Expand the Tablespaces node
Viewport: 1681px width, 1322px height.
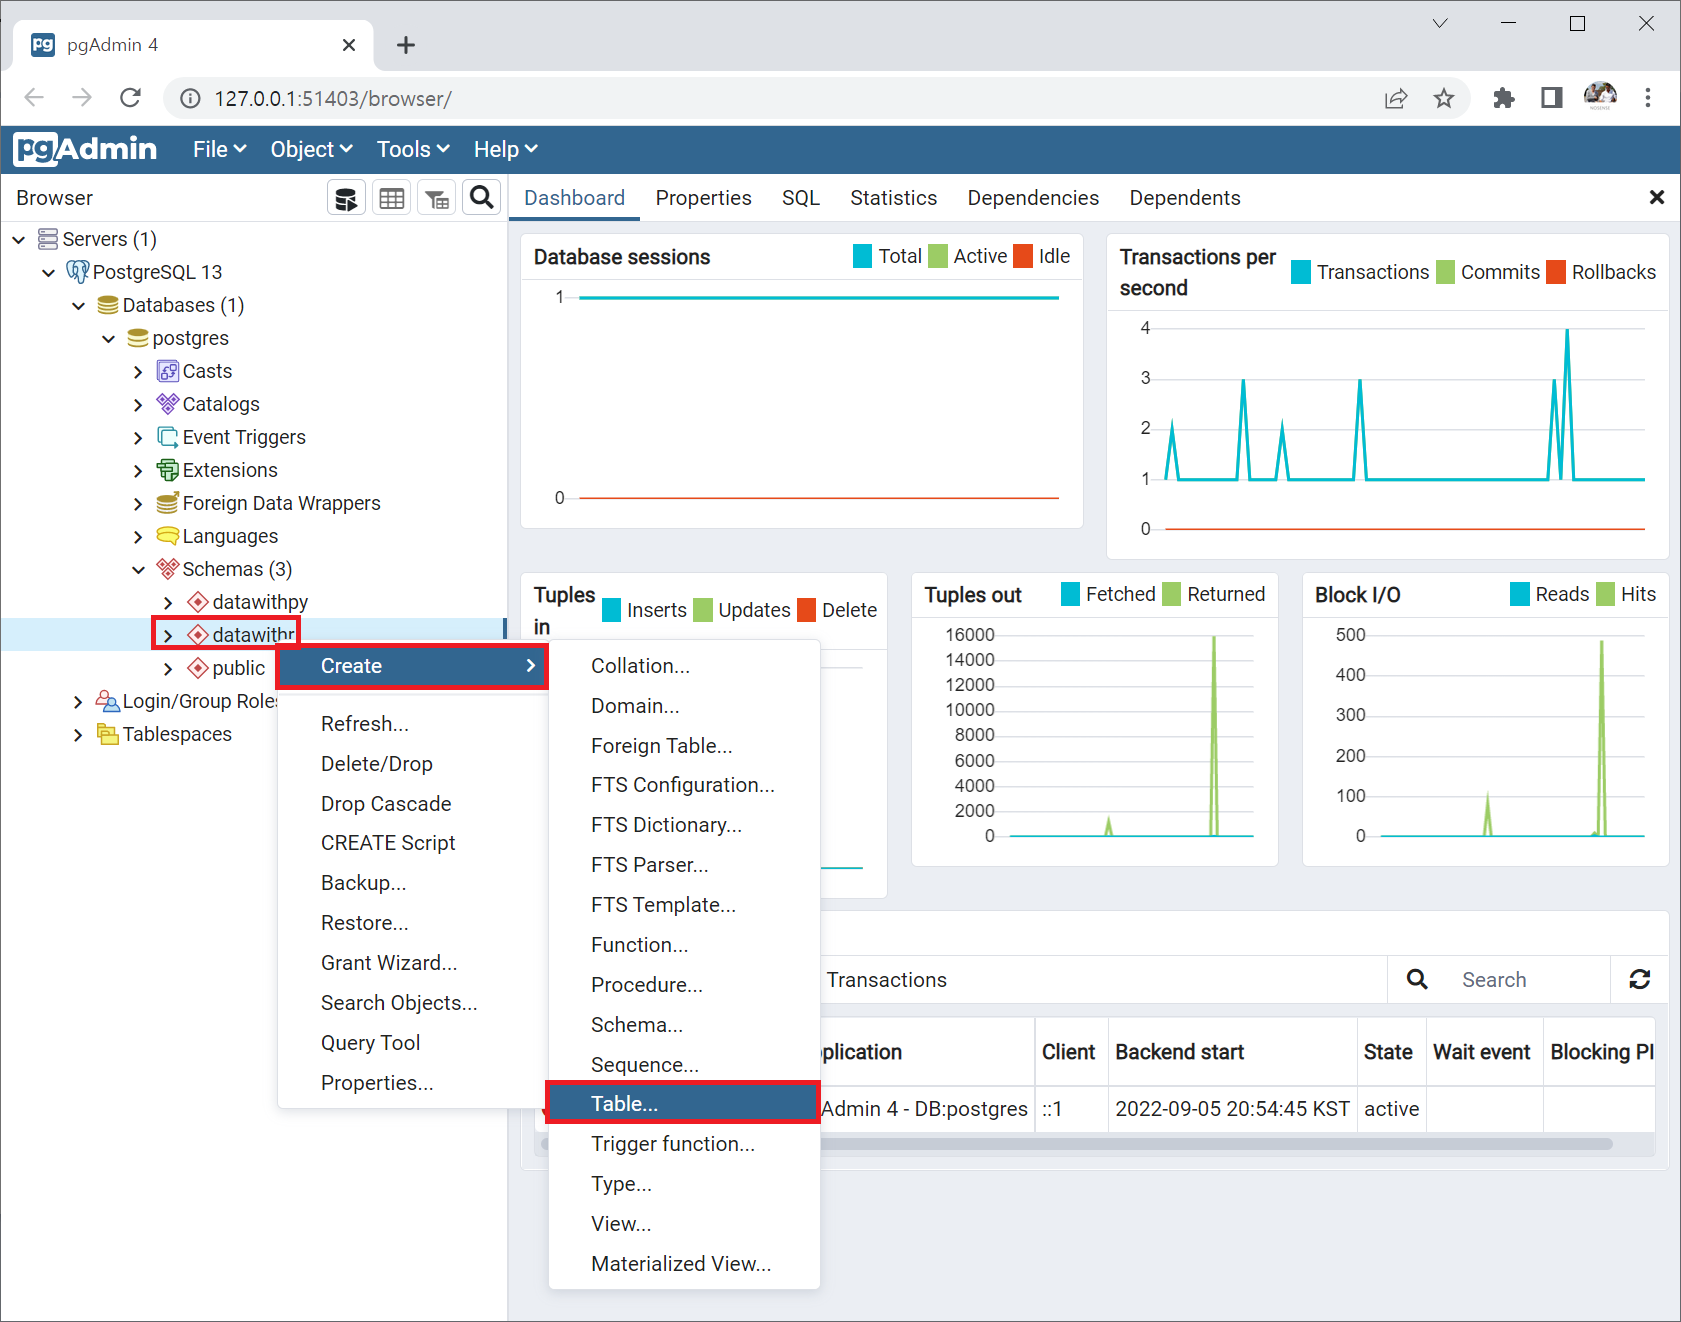(x=79, y=734)
